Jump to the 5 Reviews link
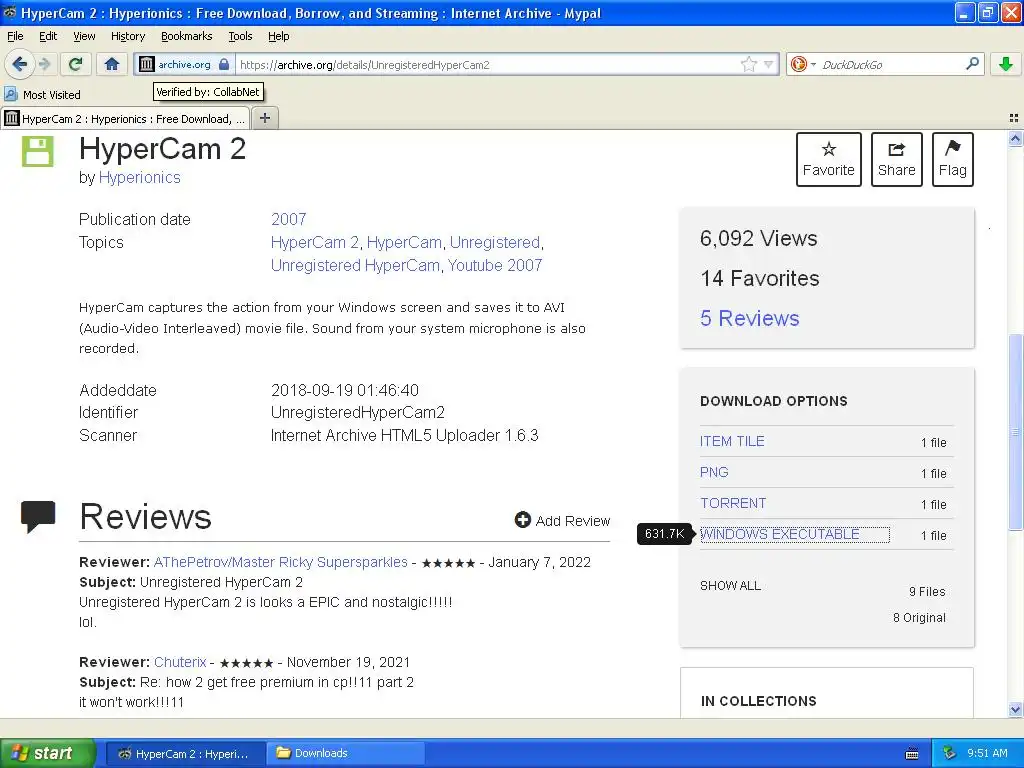 coord(750,318)
